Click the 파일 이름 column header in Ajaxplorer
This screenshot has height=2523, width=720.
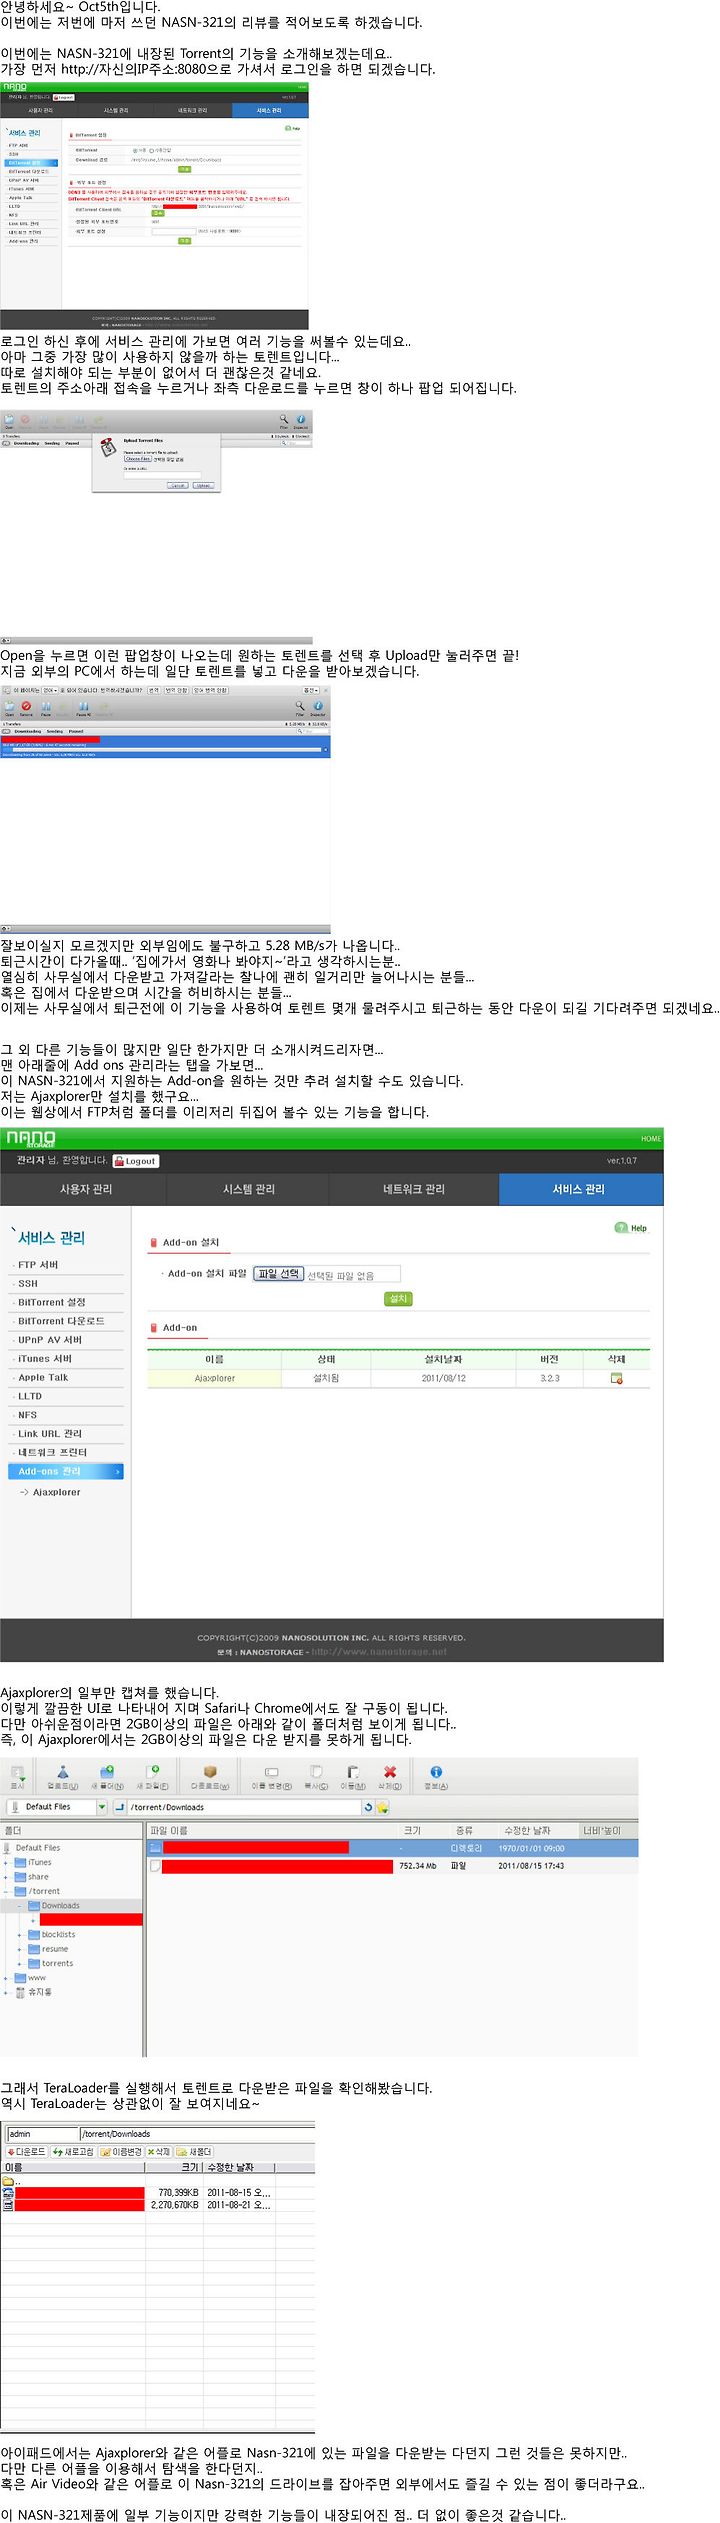(x=169, y=1831)
